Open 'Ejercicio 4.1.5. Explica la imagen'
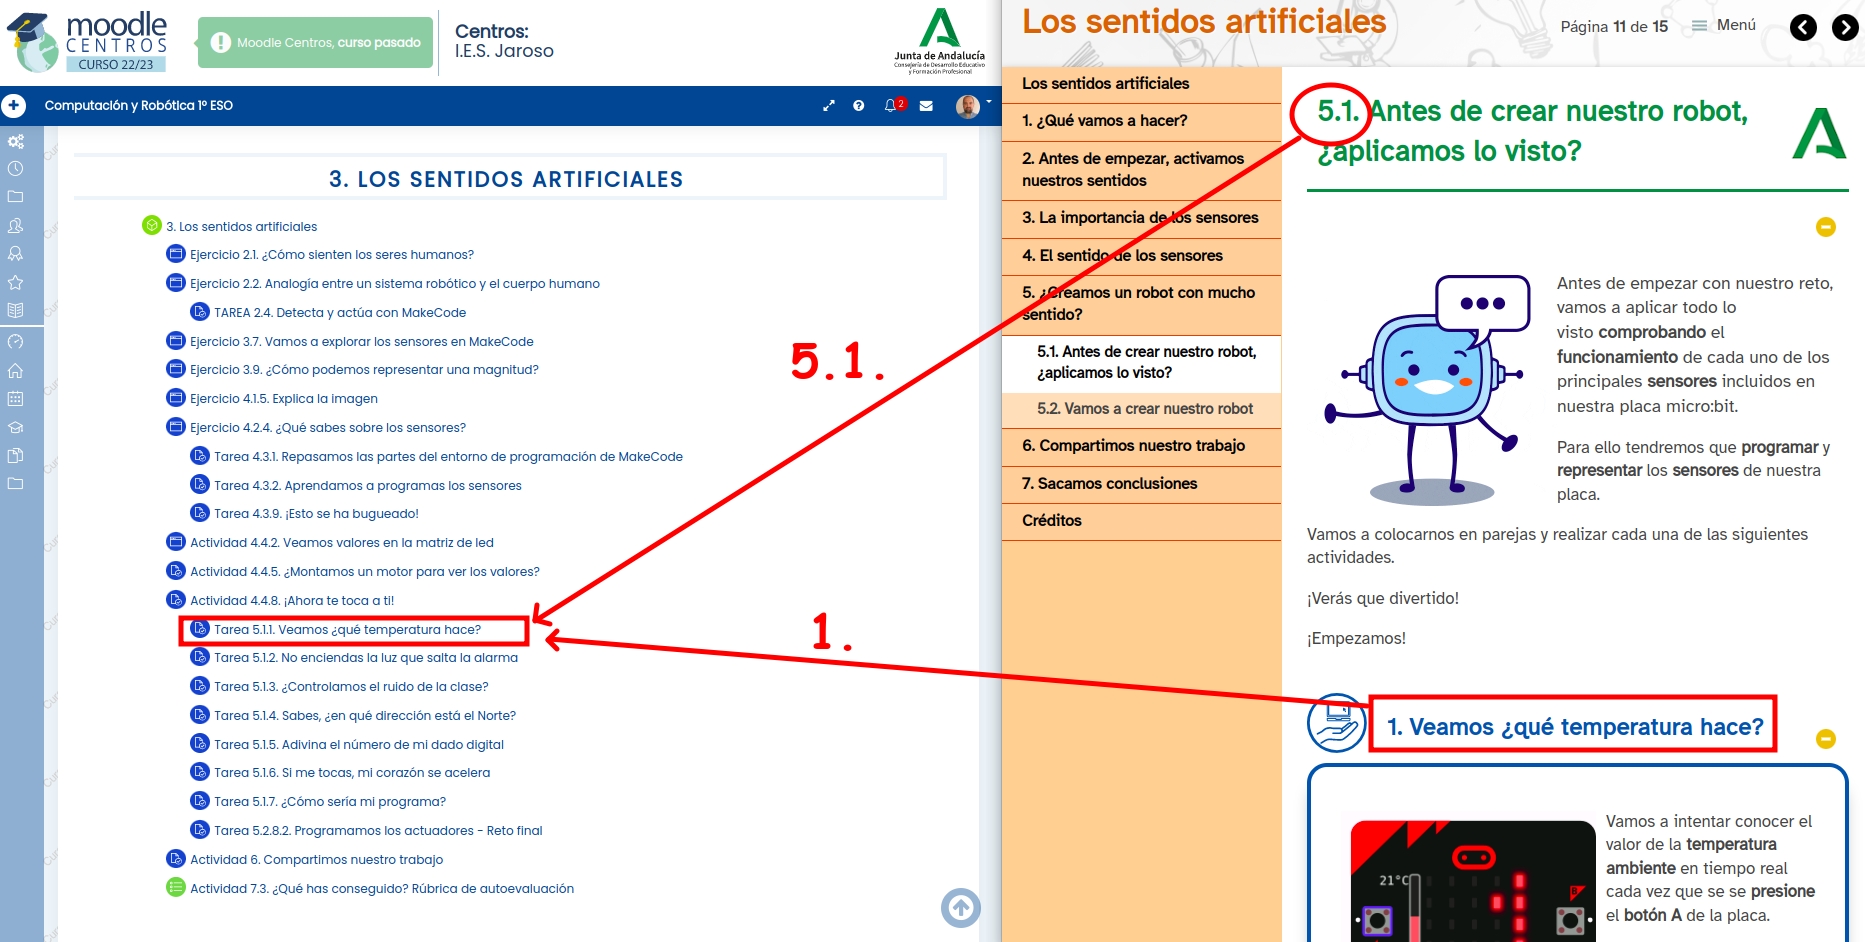The width and height of the screenshot is (1865, 942). pos(284,399)
